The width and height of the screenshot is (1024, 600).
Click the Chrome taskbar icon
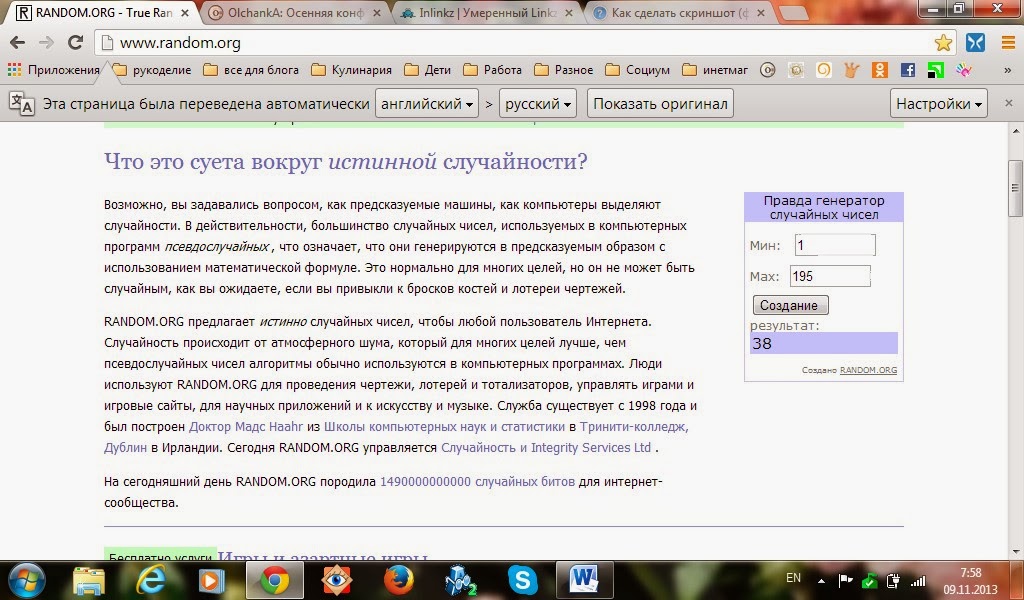coord(275,580)
